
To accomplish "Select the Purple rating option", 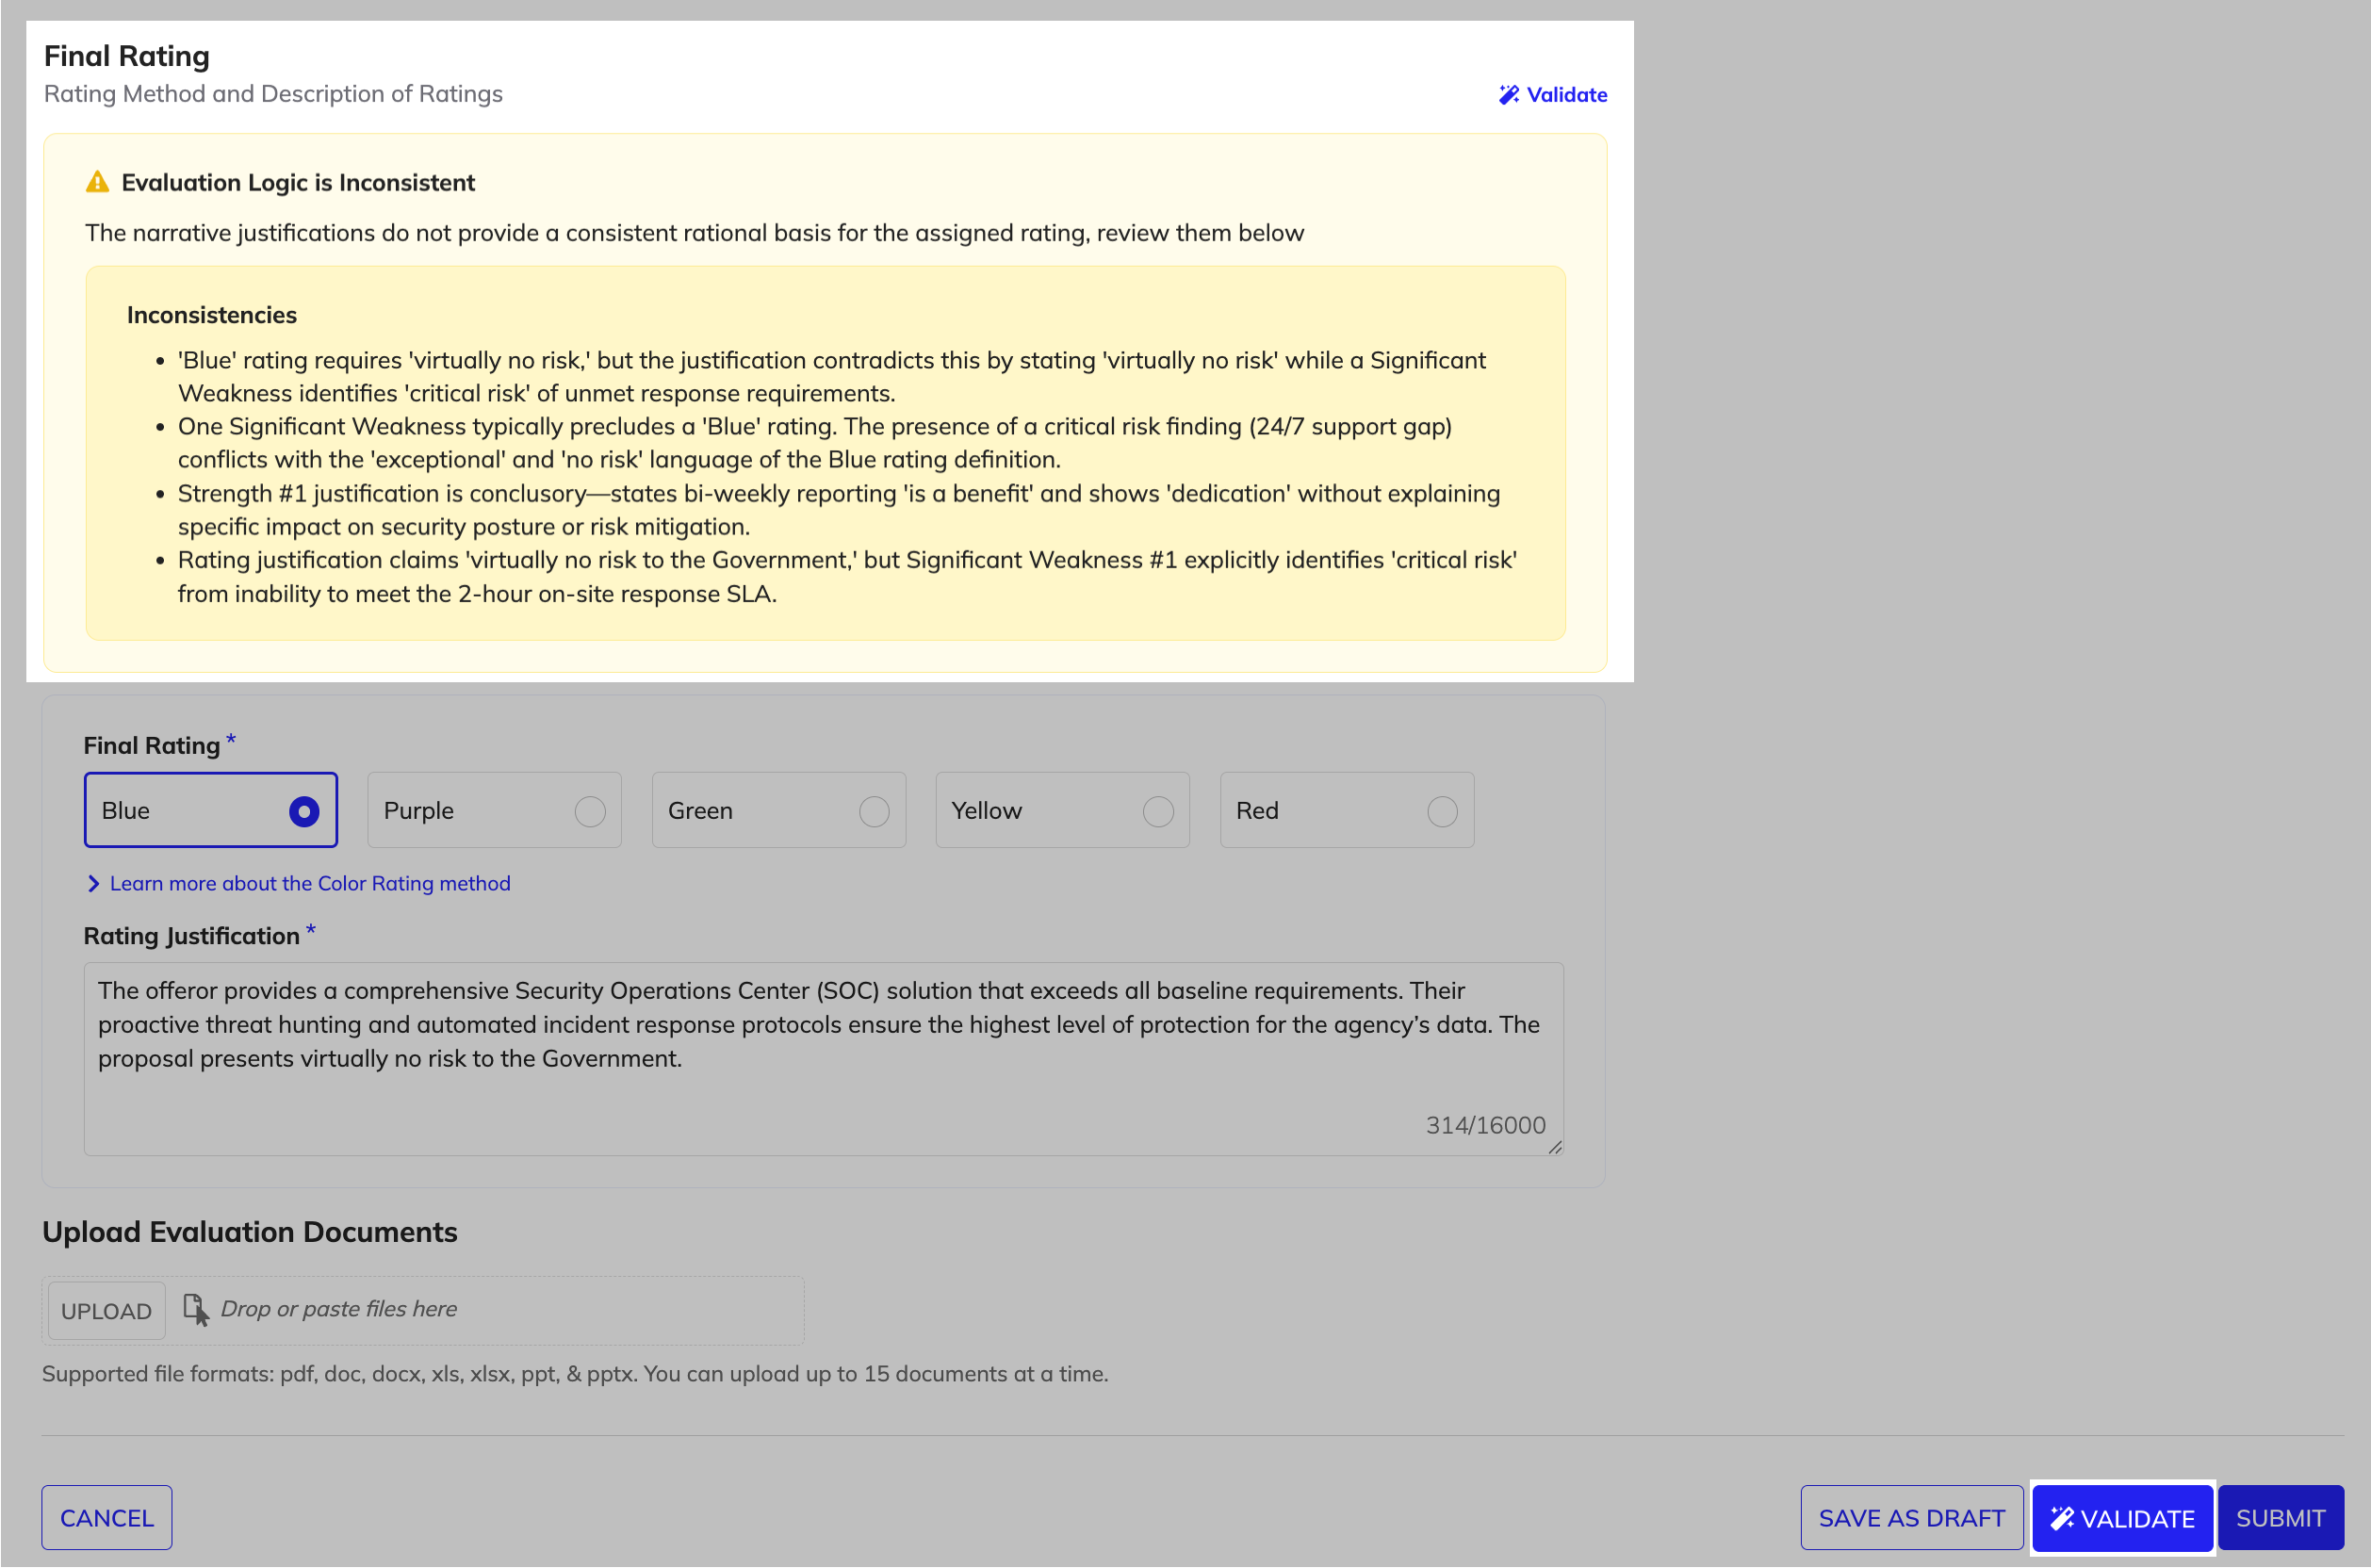I will (494, 810).
